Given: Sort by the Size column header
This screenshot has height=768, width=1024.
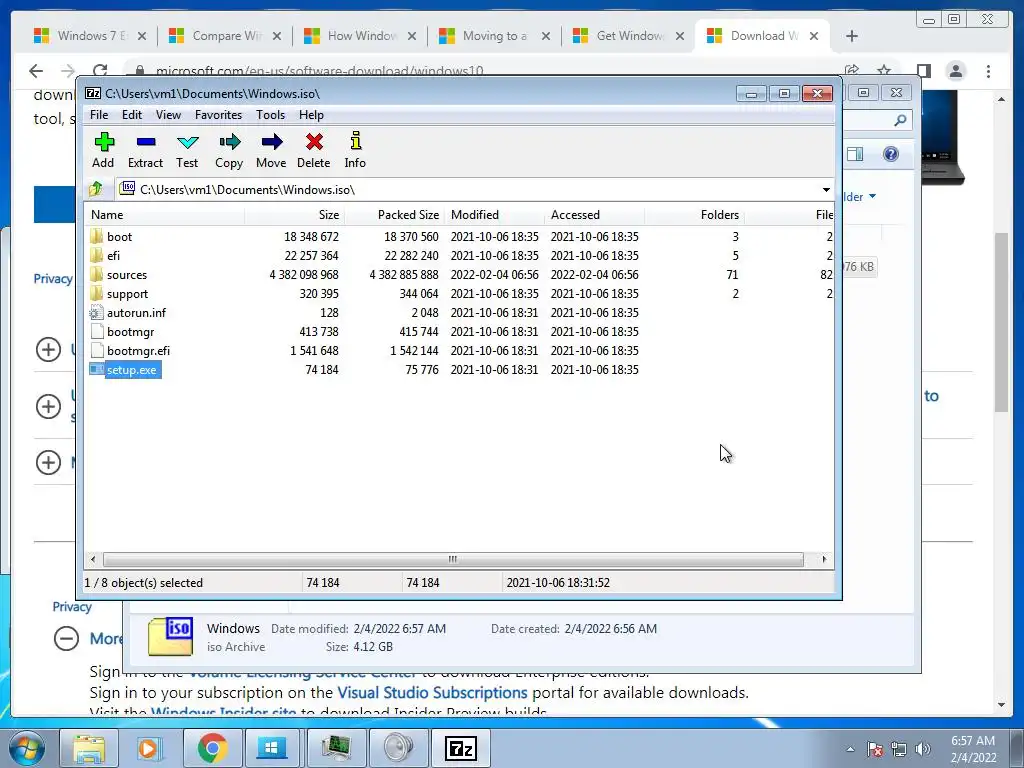Looking at the screenshot, I should 295,215.
